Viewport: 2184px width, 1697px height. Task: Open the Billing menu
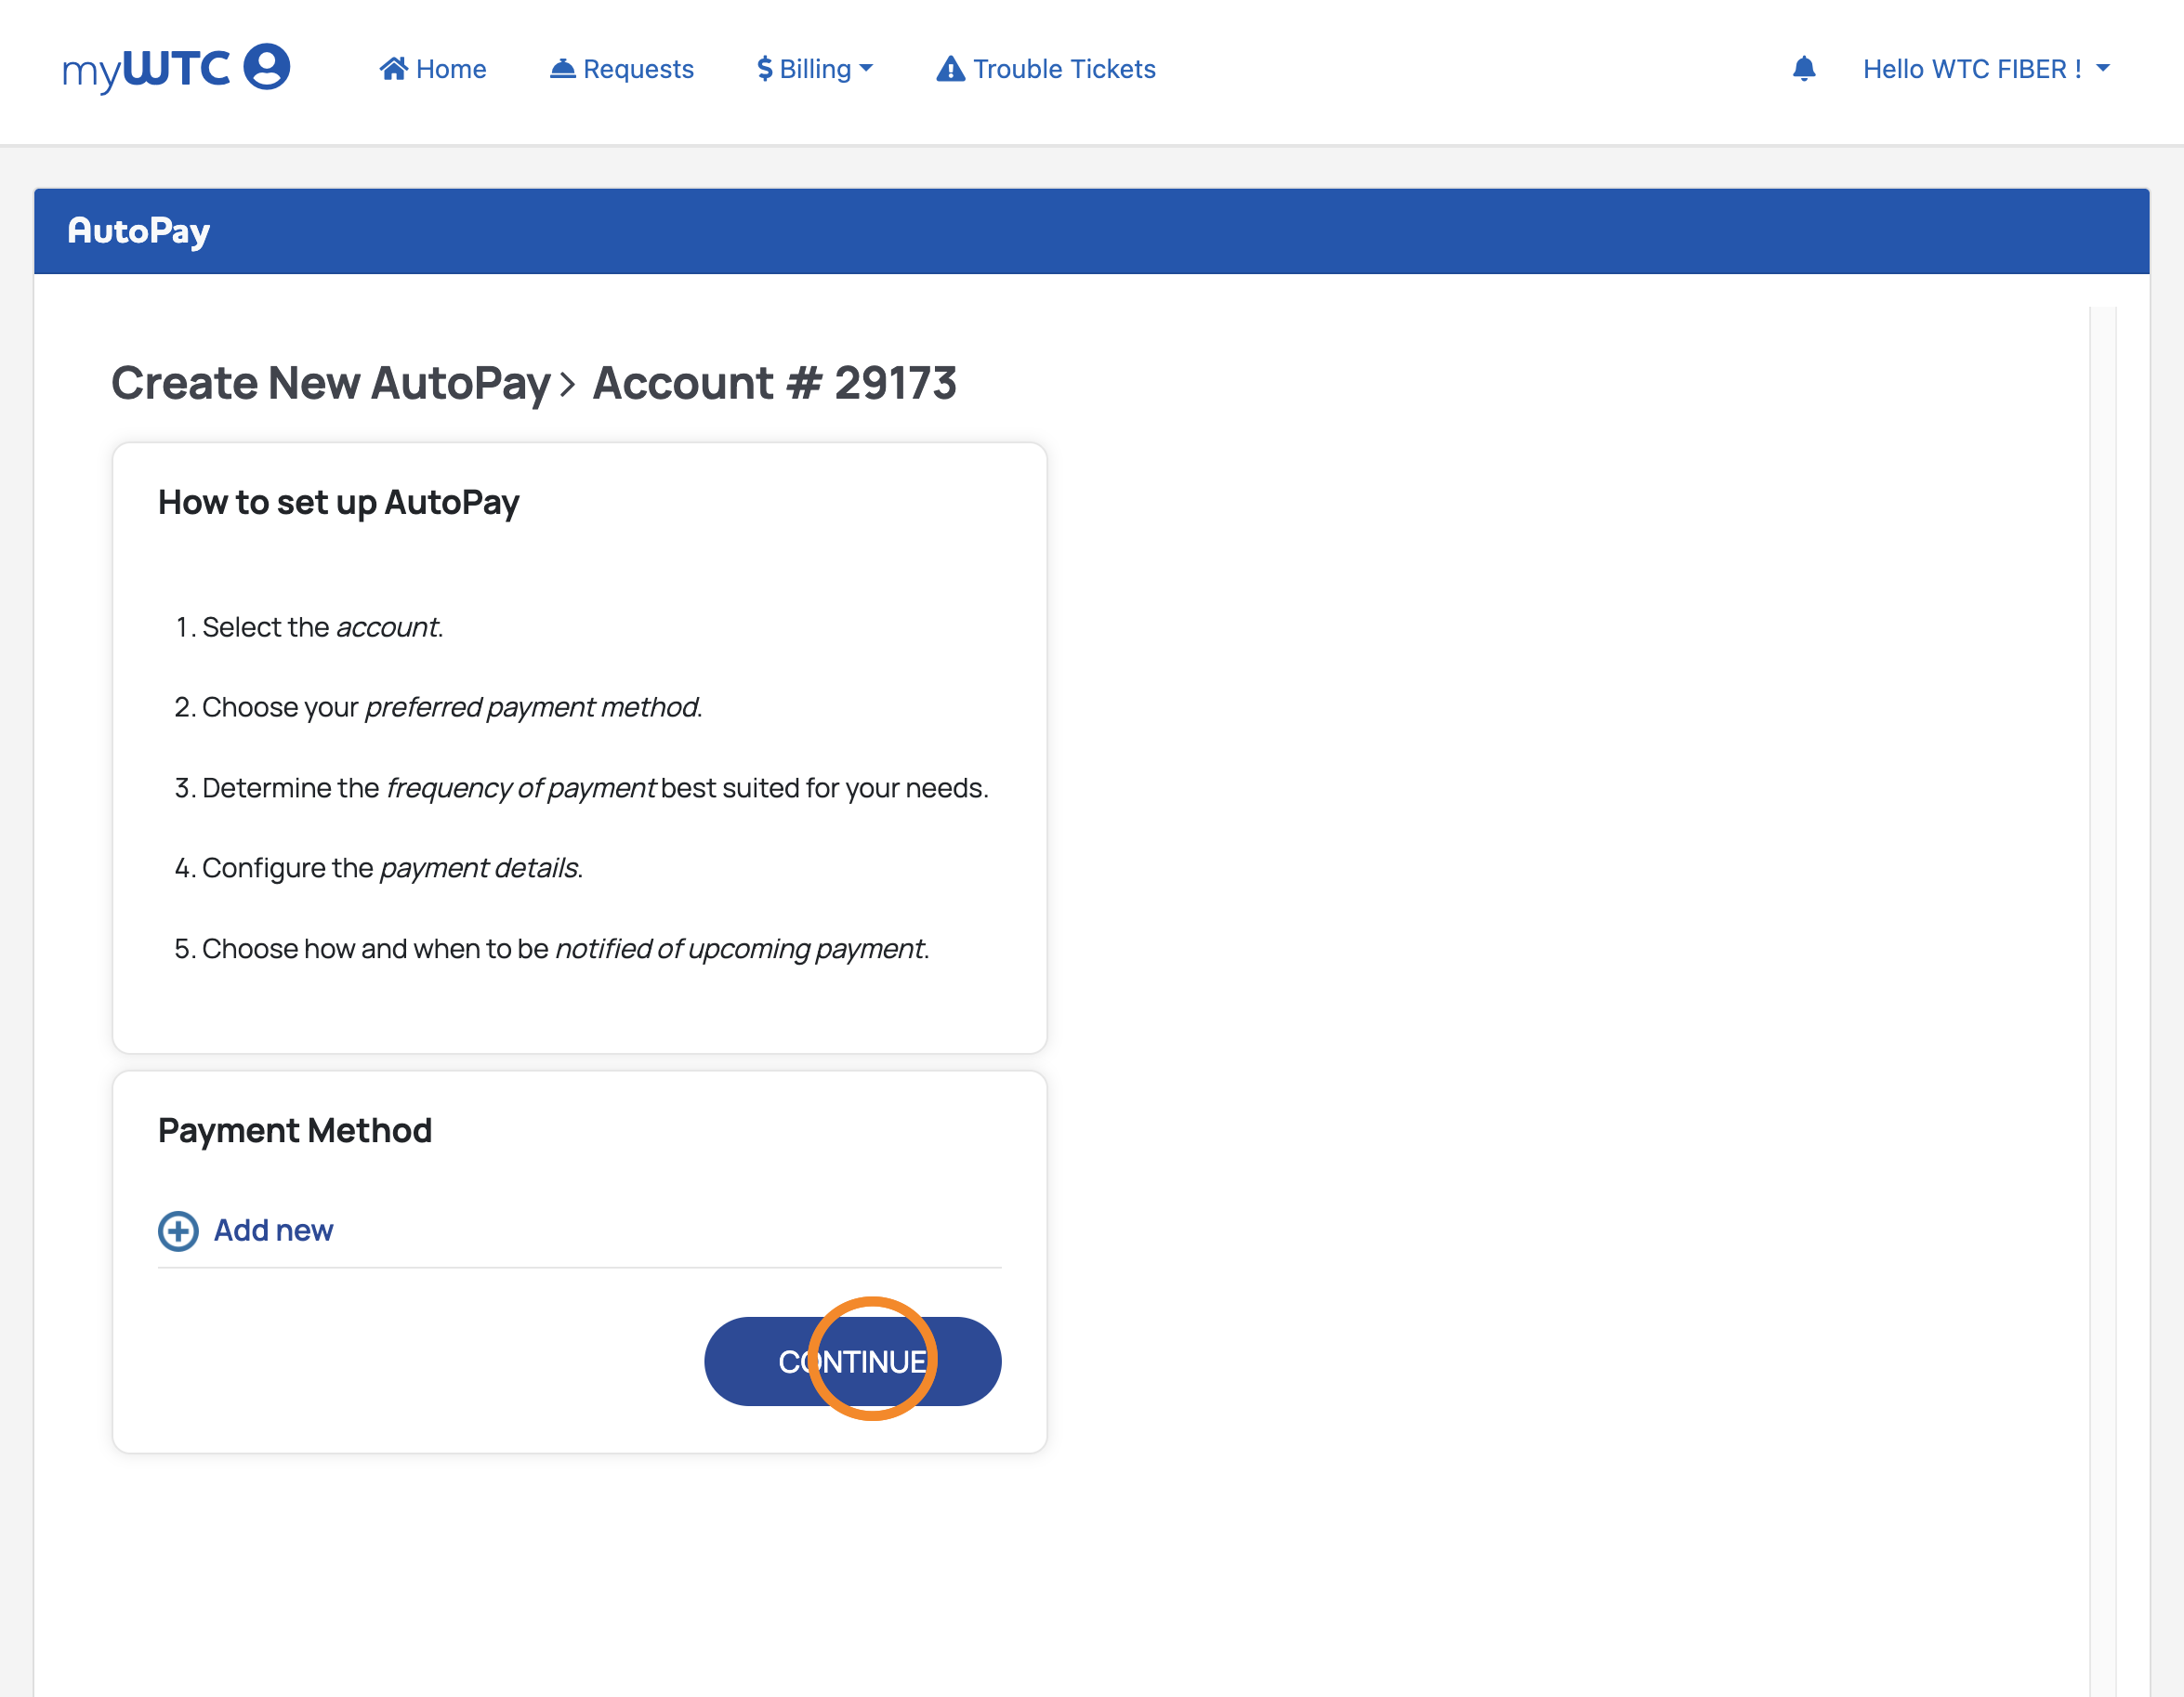coord(815,68)
